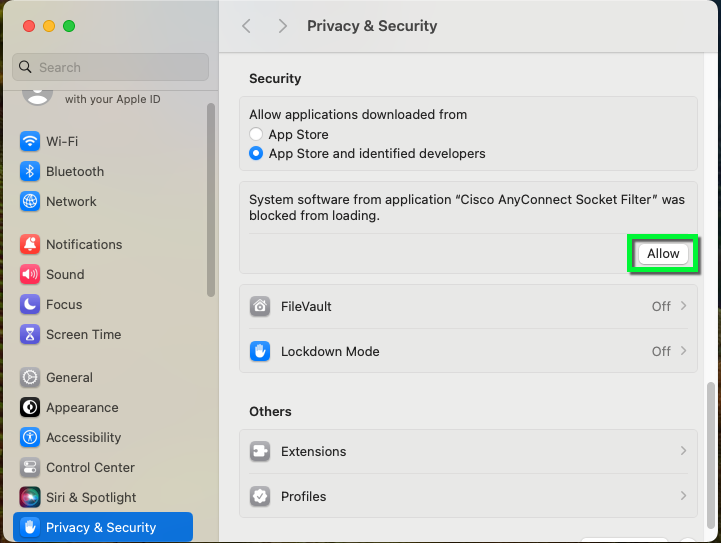Select the App Store radio button
The width and height of the screenshot is (721, 543).
click(257, 134)
